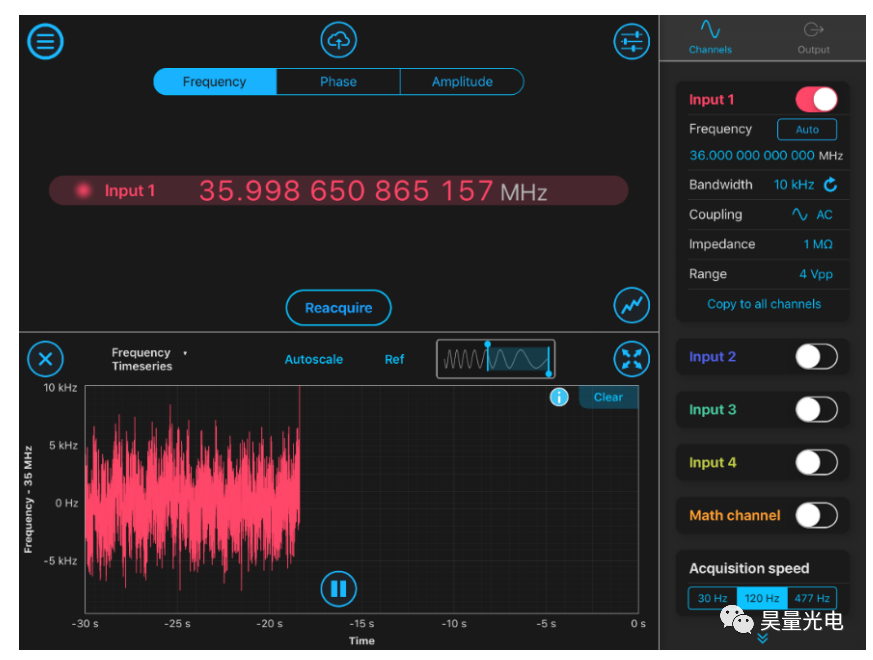
Task: Click the -30 s time axis label
Action: pos(85,624)
